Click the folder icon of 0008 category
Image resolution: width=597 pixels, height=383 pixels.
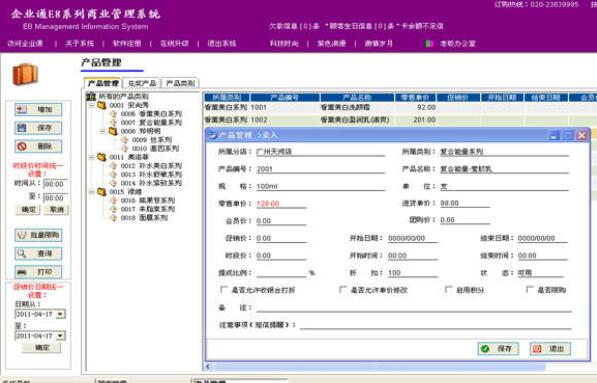pyautogui.click(x=113, y=131)
